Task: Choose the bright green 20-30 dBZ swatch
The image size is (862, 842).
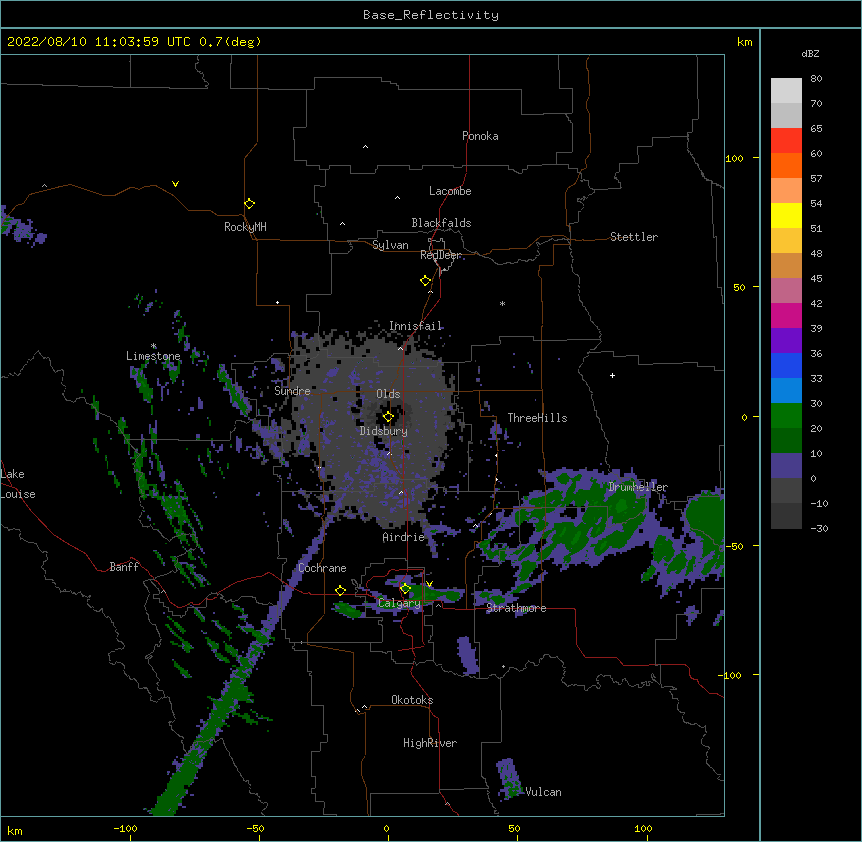Action: (x=786, y=416)
